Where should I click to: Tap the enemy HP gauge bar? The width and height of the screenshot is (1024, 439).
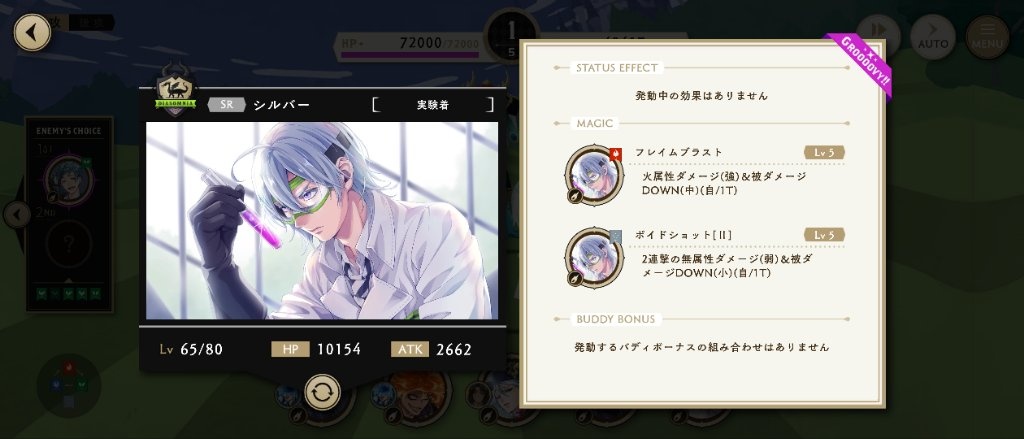pyautogui.click(x=409, y=56)
